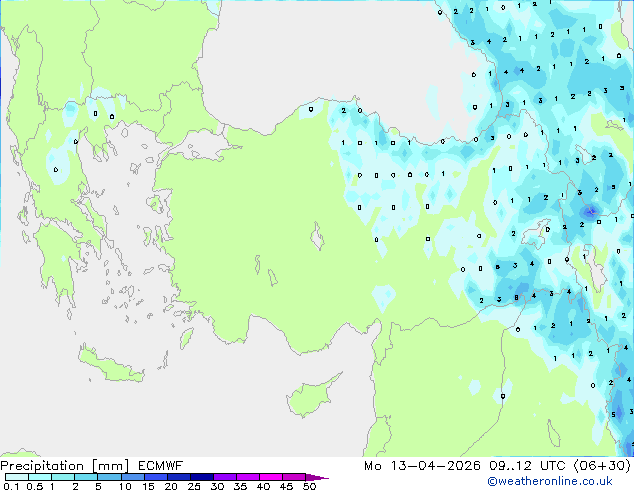This screenshot has width=634, height=490.
Task: Click the 0.1–0.5 mm legend color box
Action: [x=17, y=477]
